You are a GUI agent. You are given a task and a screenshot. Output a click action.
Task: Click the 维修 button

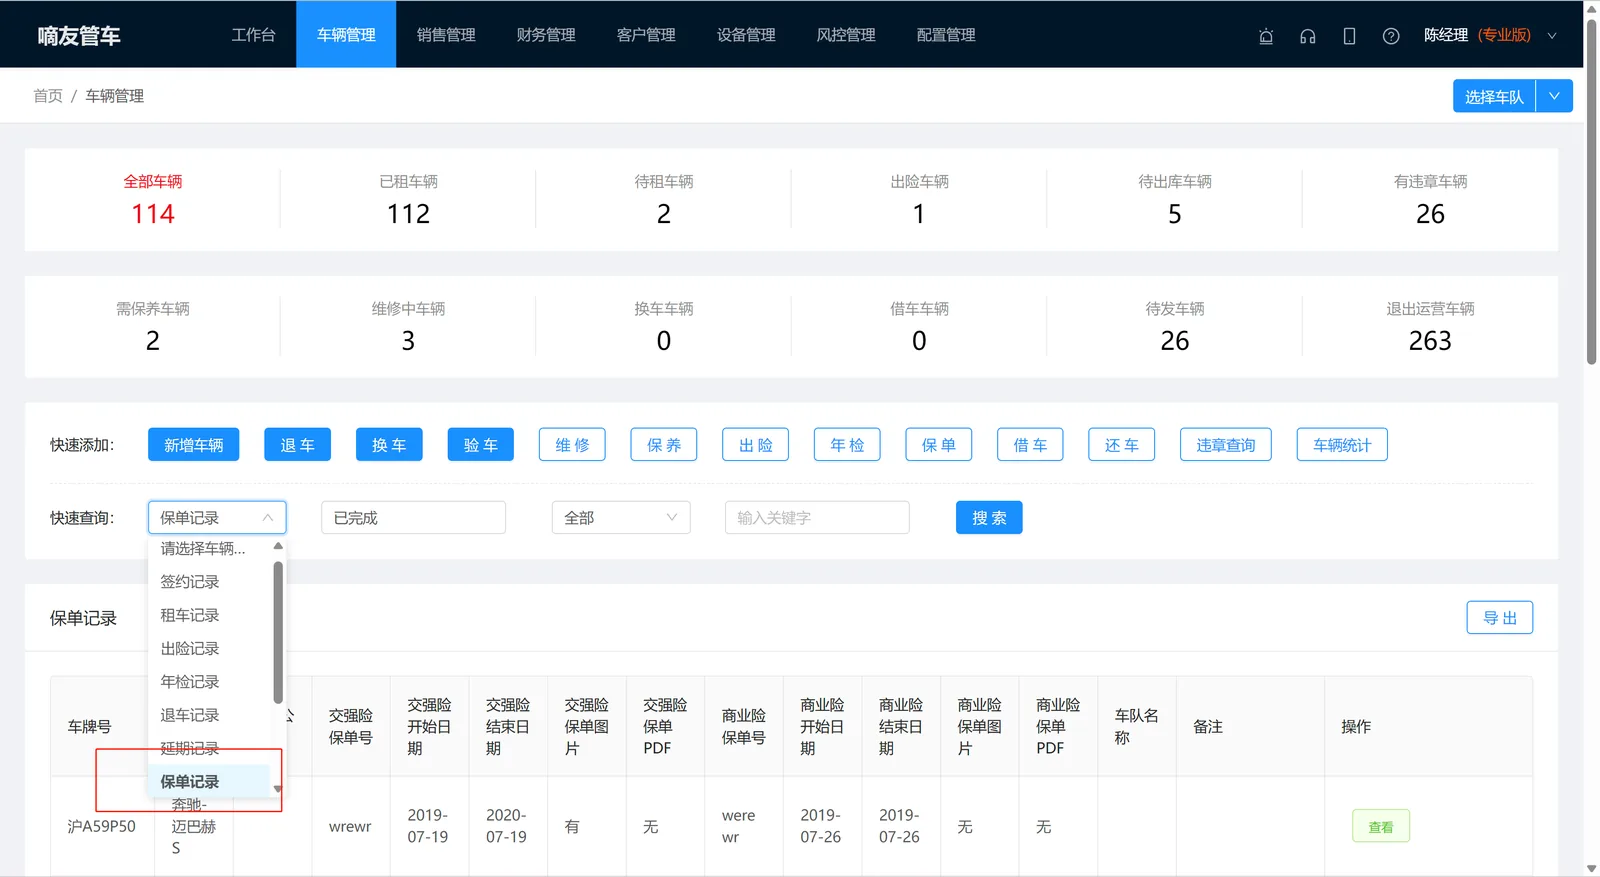572,445
